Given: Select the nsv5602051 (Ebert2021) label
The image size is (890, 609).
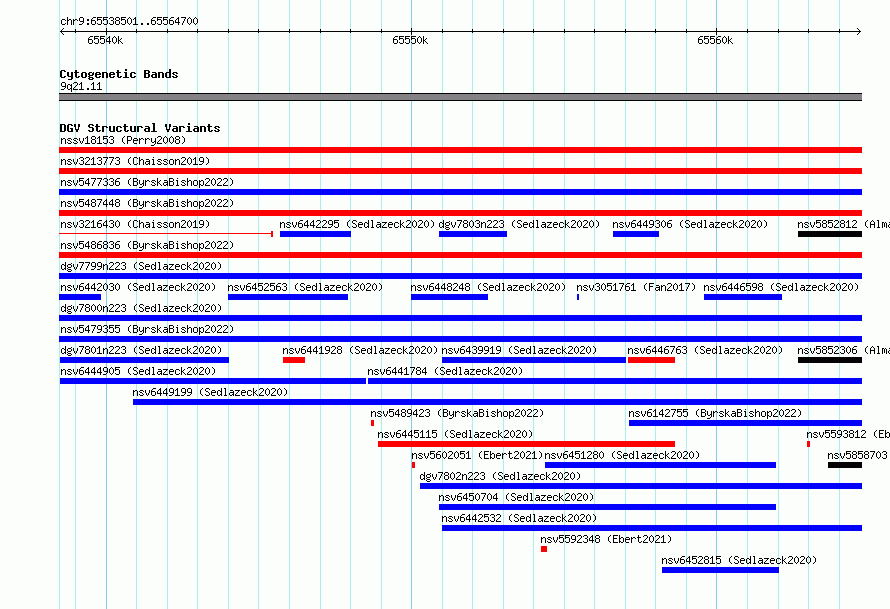Looking at the screenshot, I should coord(477,455).
